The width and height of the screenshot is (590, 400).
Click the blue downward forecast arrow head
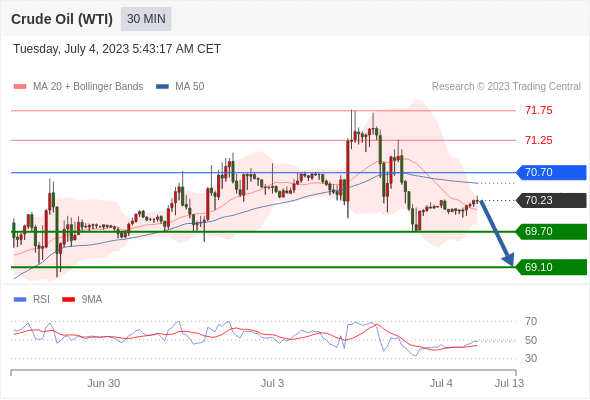pos(509,259)
